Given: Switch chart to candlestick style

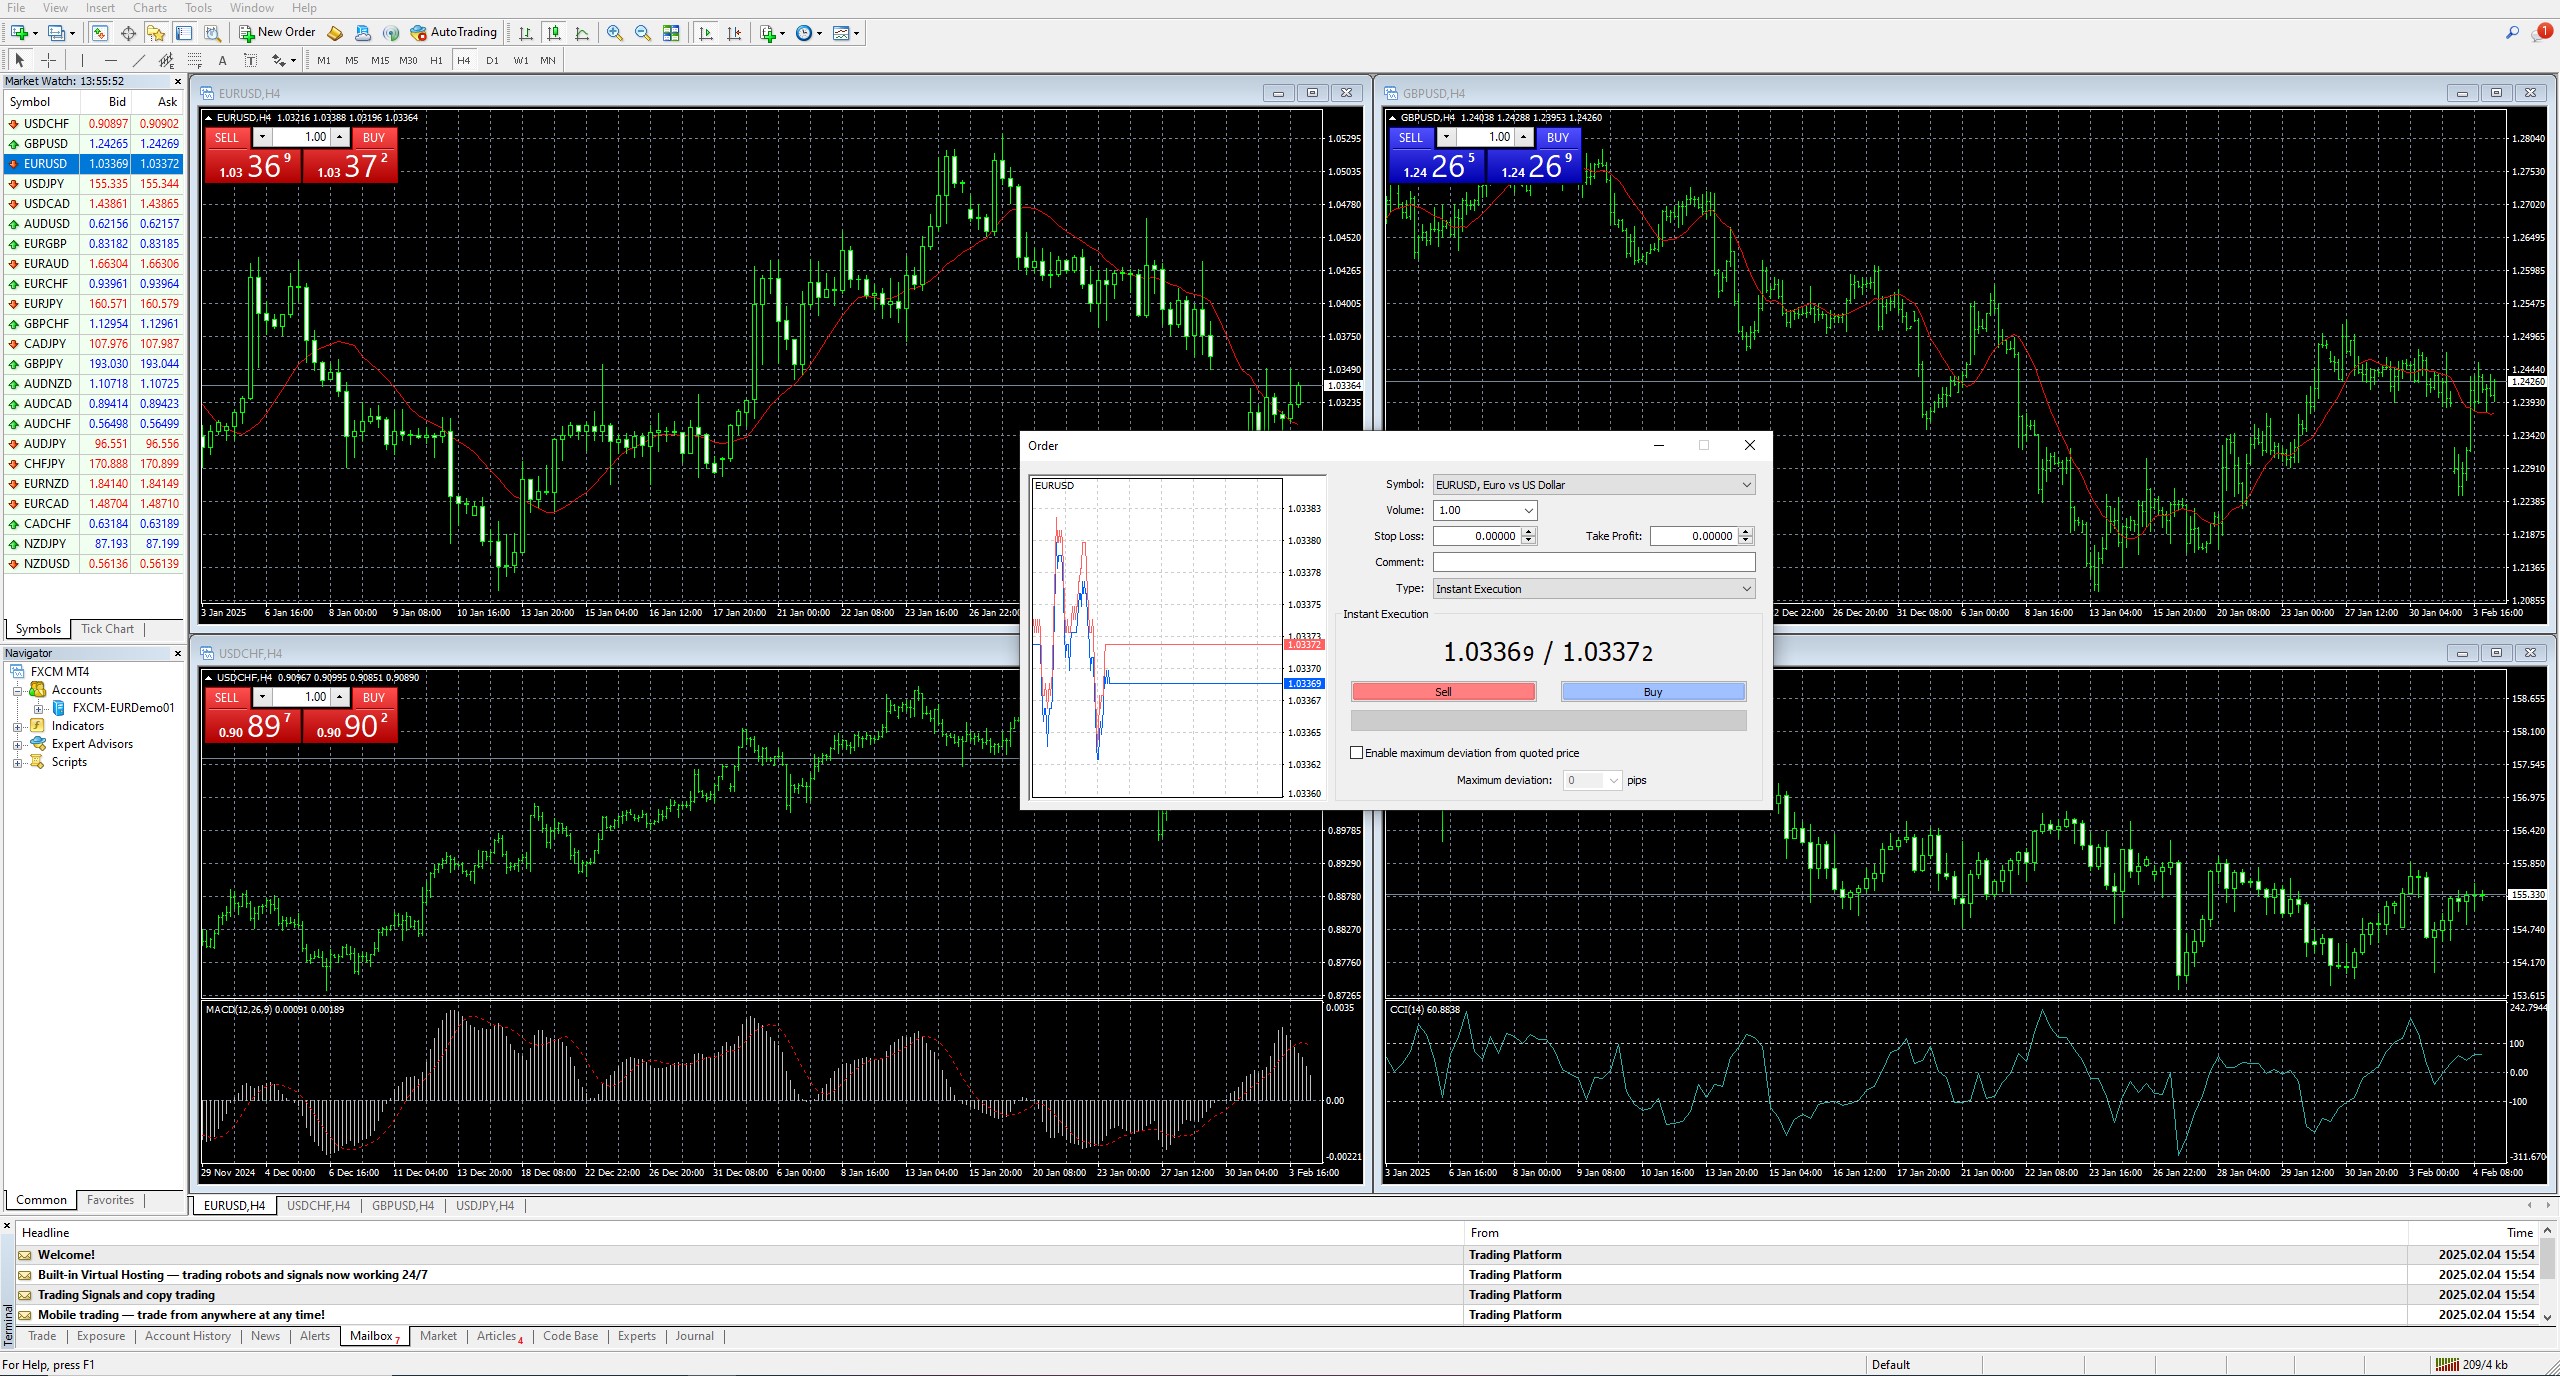Looking at the screenshot, I should 554,33.
